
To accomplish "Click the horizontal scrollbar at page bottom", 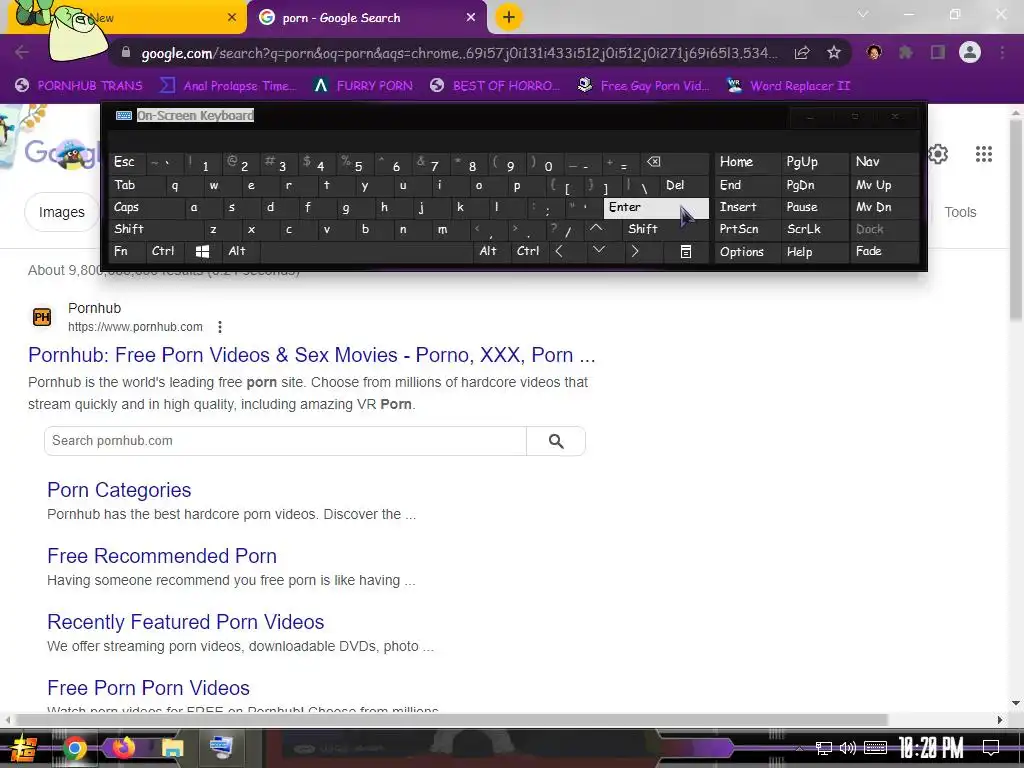I will pos(451,720).
